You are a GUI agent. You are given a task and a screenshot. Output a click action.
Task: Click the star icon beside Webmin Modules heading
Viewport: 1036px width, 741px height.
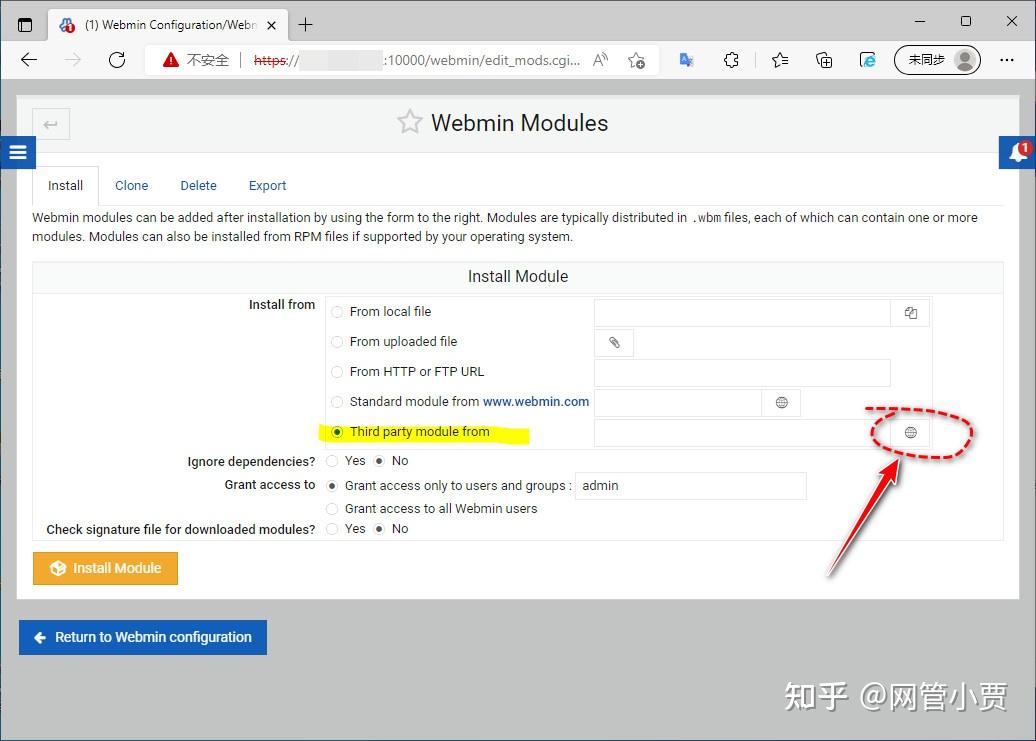(x=409, y=122)
